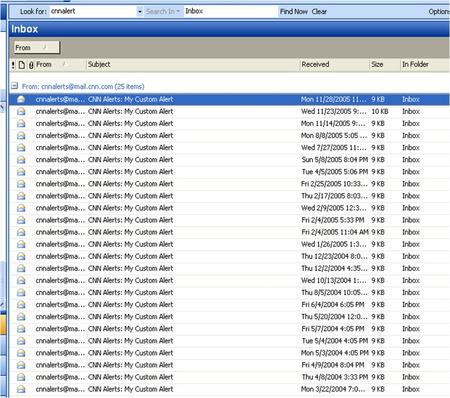The image size is (450, 398).
Task: Click envelope icon of Thu 12/2/2004 message
Action: (x=21, y=268)
